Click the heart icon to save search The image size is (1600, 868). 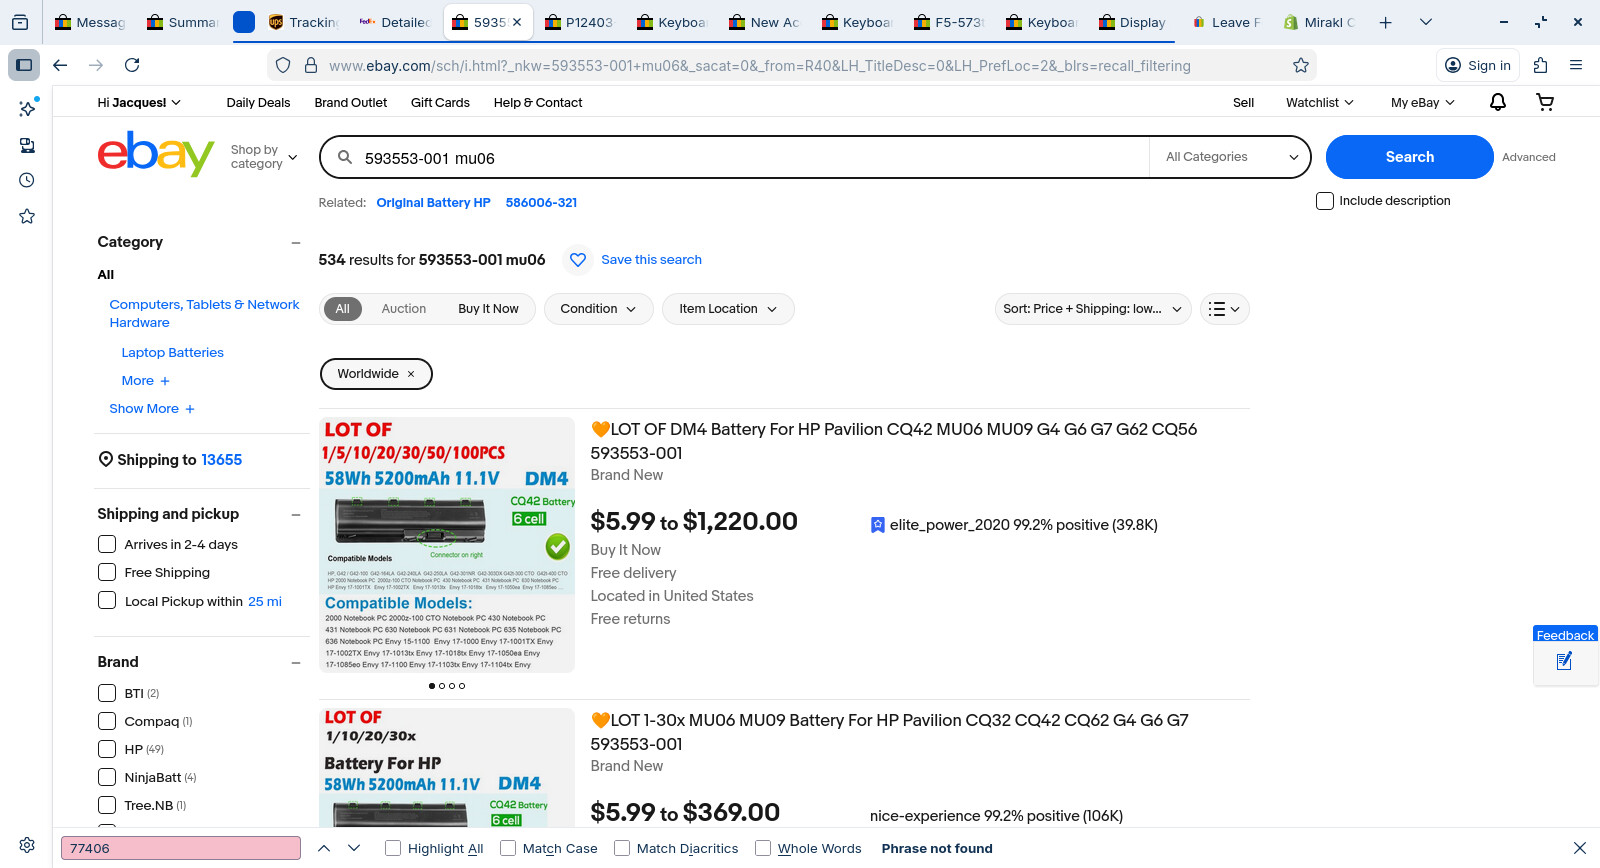pyautogui.click(x=578, y=260)
